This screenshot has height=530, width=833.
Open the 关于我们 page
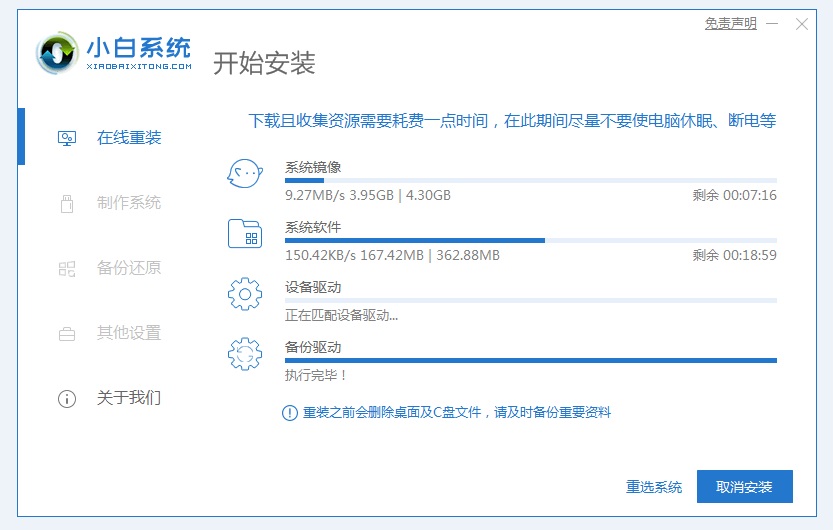[129, 398]
